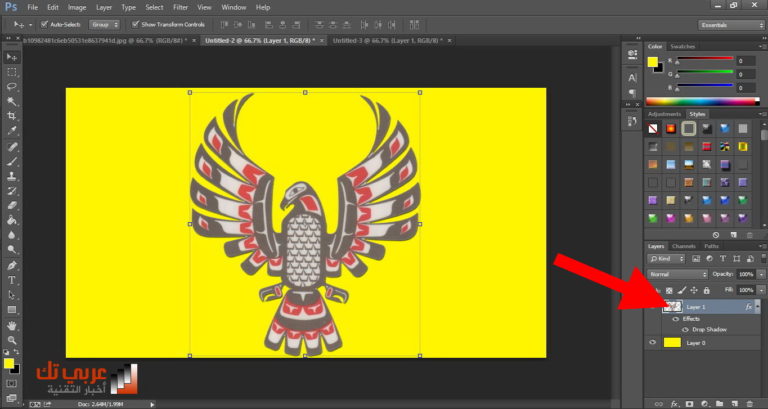Select the Paint Bucket tool
The width and height of the screenshot is (768, 409).
coord(12,220)
